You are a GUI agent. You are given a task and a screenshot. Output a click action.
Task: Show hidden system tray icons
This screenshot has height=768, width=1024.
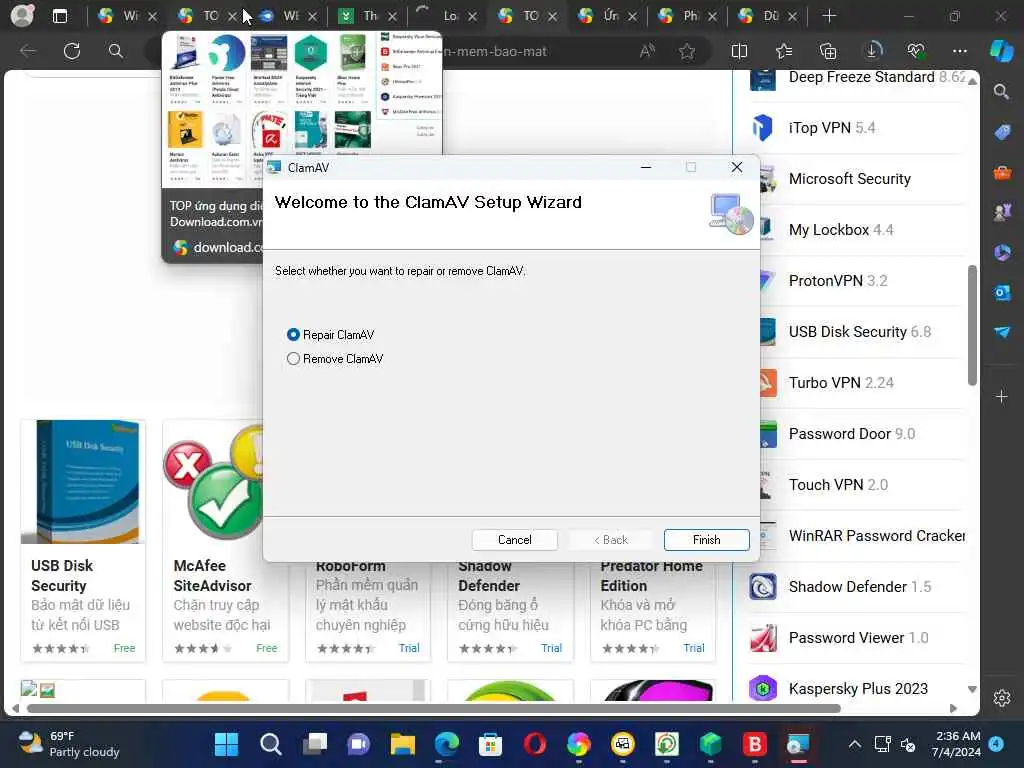[x=854, y=744]
